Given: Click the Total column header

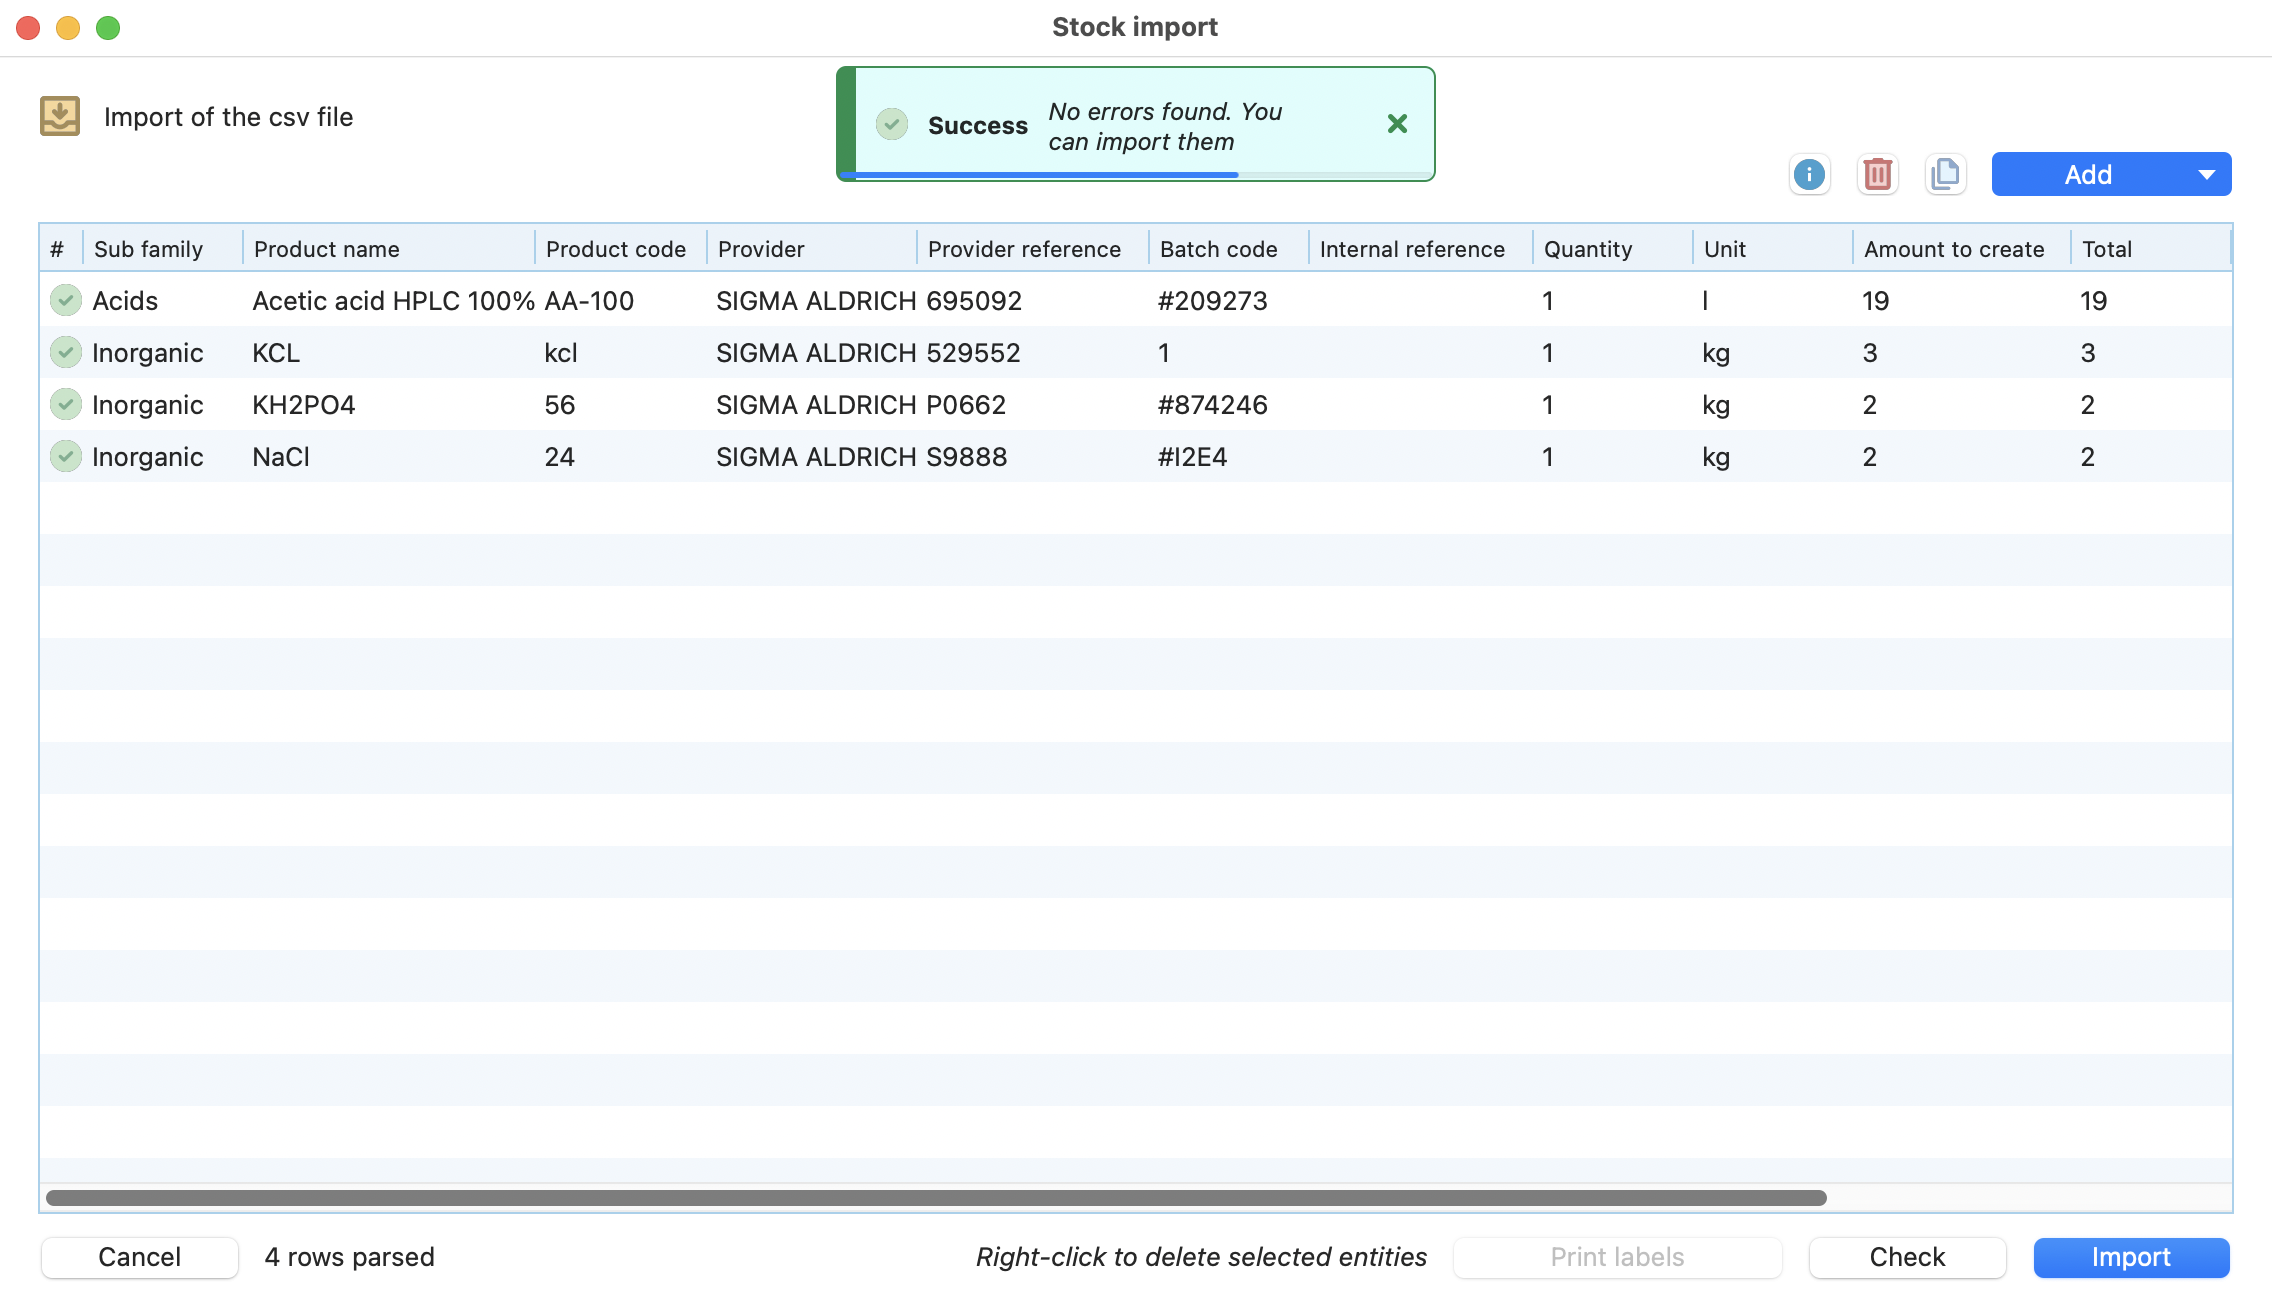Looking at the screenshot, I should 2150,249.
